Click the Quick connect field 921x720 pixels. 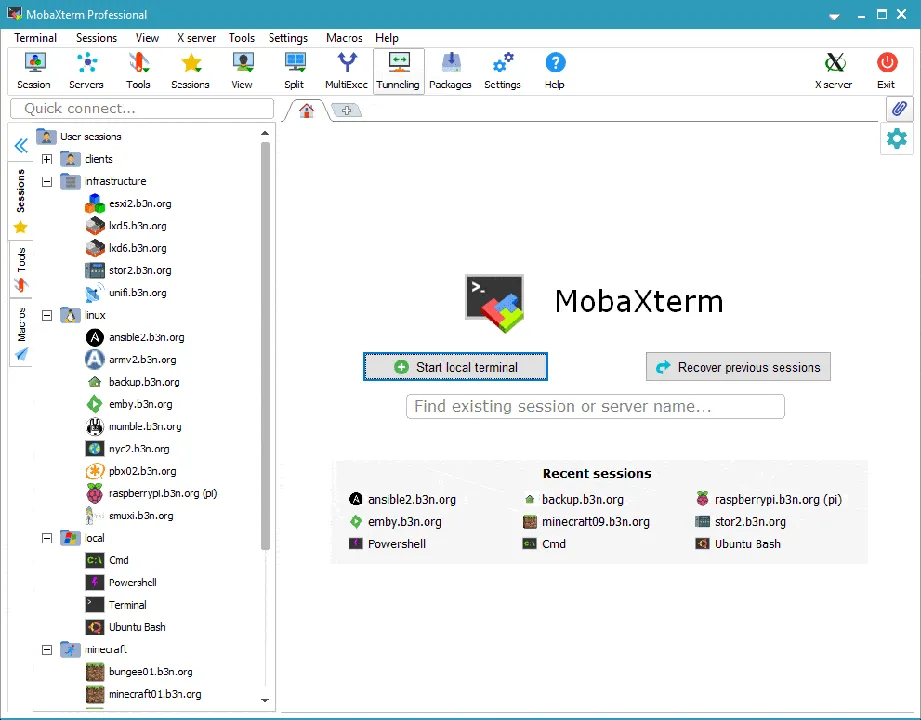pyautogui.click(x=142, y=109)
